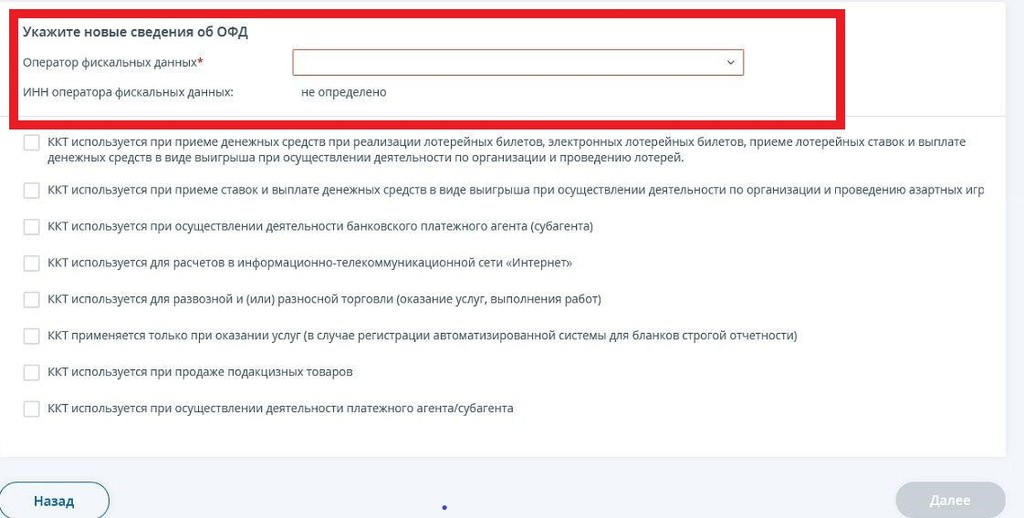The image size is (1024, 518).
Task: Click inside the empty operator selection field
Action: (x=500, y=63)
